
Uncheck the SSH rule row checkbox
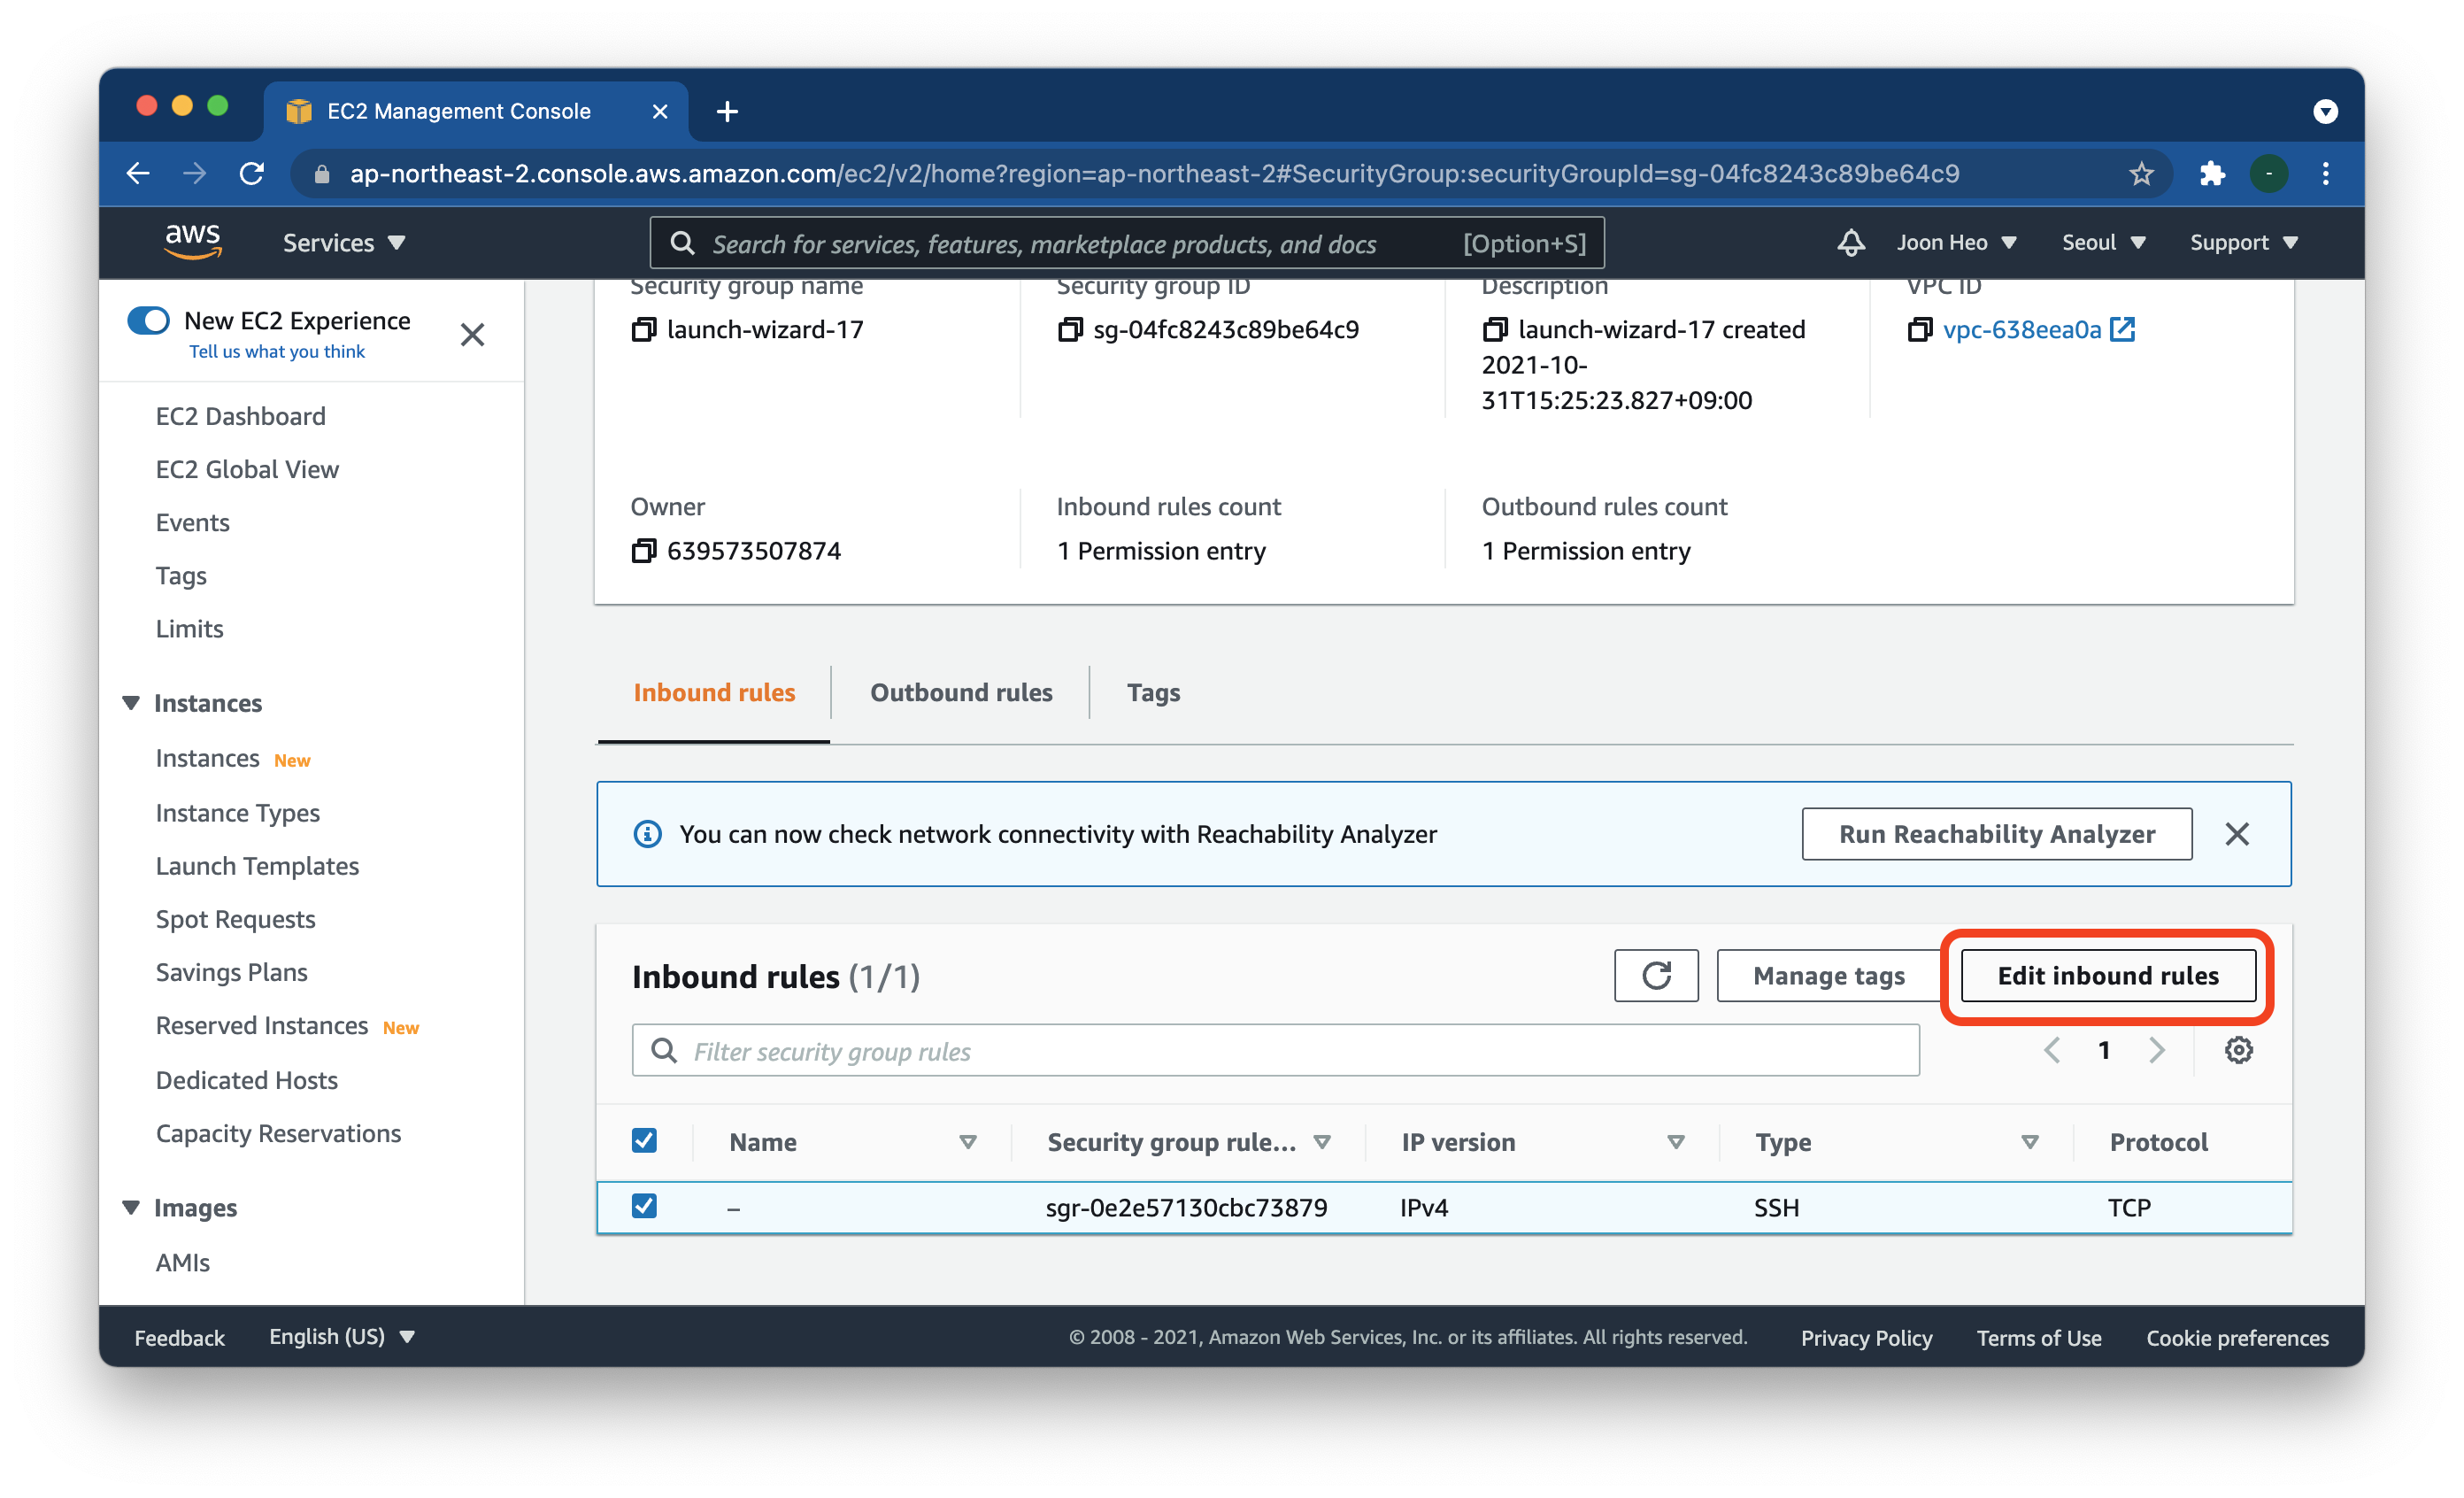click(644, 1206)
